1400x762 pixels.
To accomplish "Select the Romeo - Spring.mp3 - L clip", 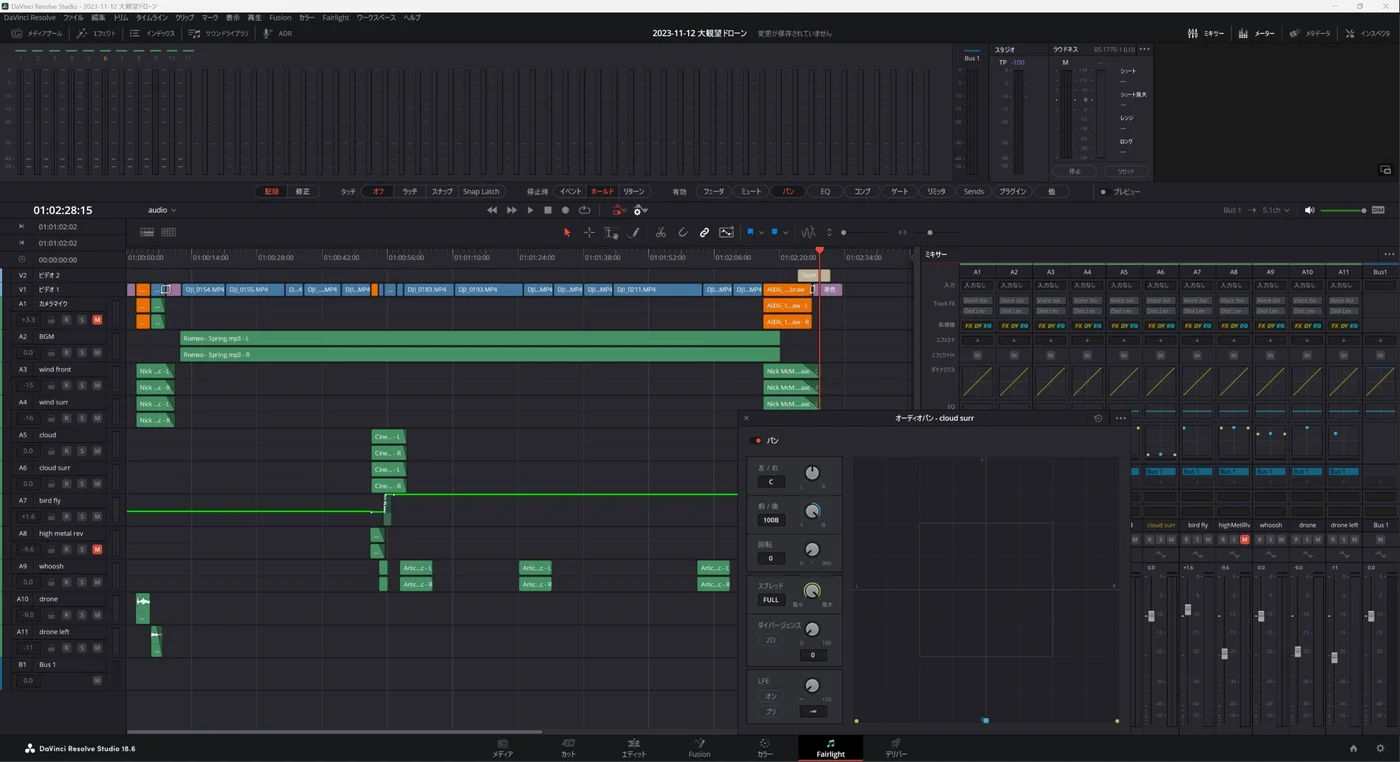I will [479, 338].
